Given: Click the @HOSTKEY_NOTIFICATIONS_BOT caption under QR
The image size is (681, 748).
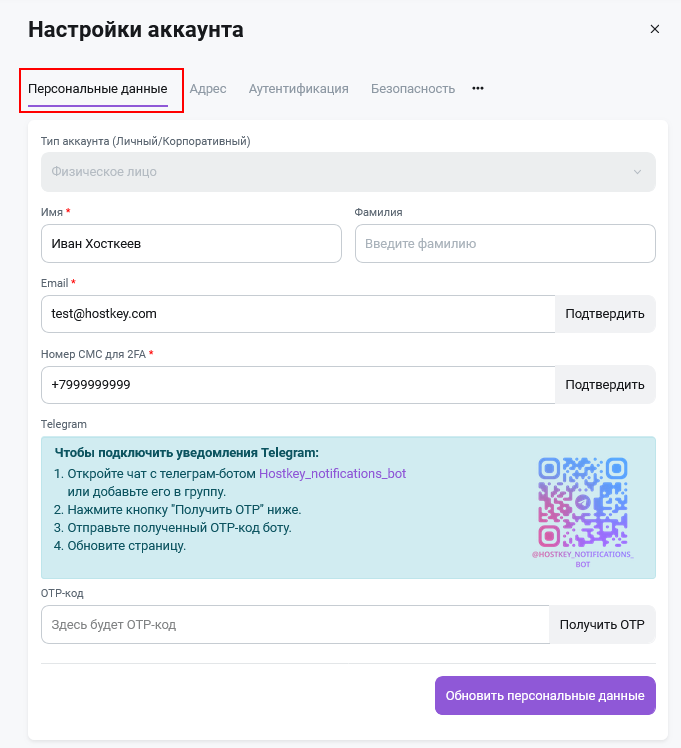Looking at the screenshot, I should pyautogui.click(x=583, y=559).
